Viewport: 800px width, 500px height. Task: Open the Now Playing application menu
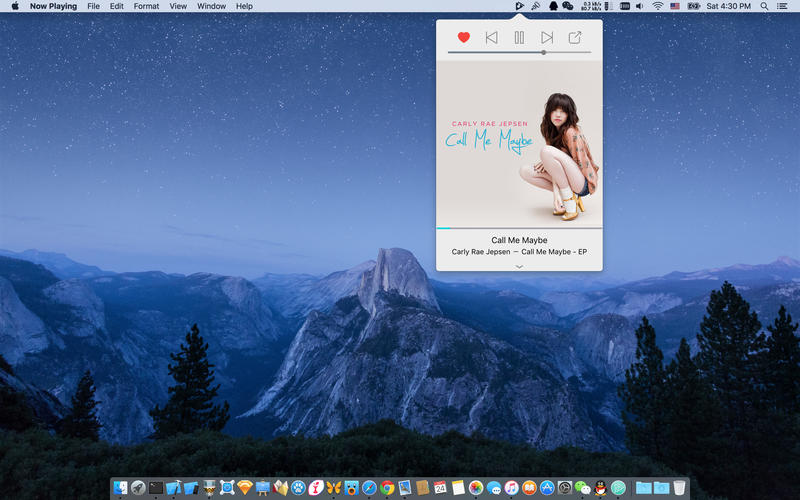coord(54,6)
